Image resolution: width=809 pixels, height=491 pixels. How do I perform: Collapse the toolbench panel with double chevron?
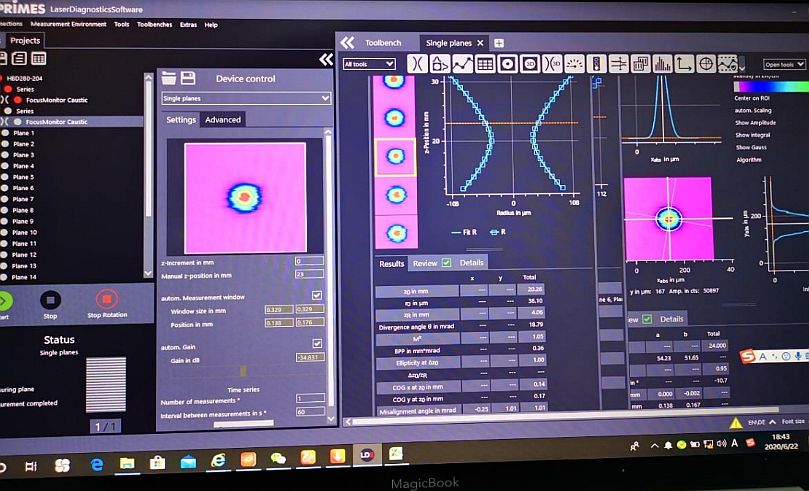point(347,43)
